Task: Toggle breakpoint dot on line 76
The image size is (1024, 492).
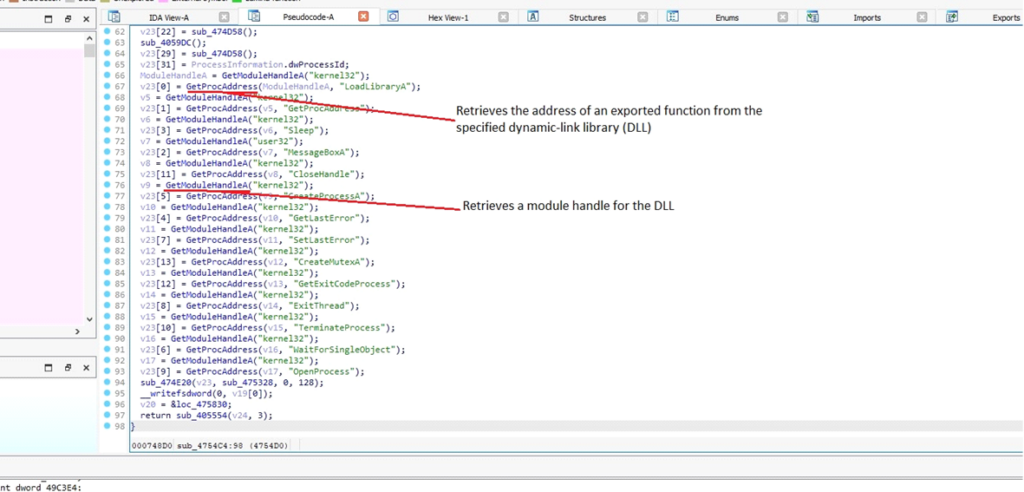Action: pyautogui.click(x=108, y=185)
